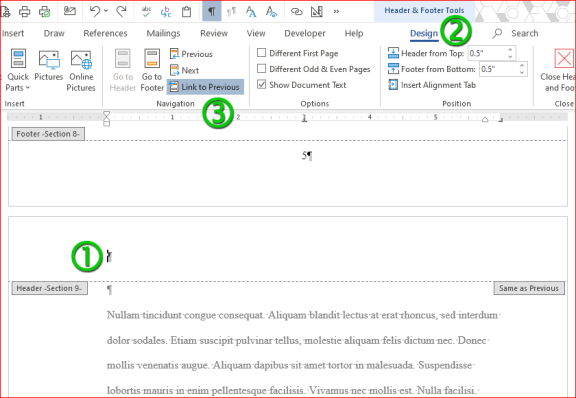Viewport: 576px width, 398px height.
Task: Toggle Link to Previous off
Action: (205, 87)
